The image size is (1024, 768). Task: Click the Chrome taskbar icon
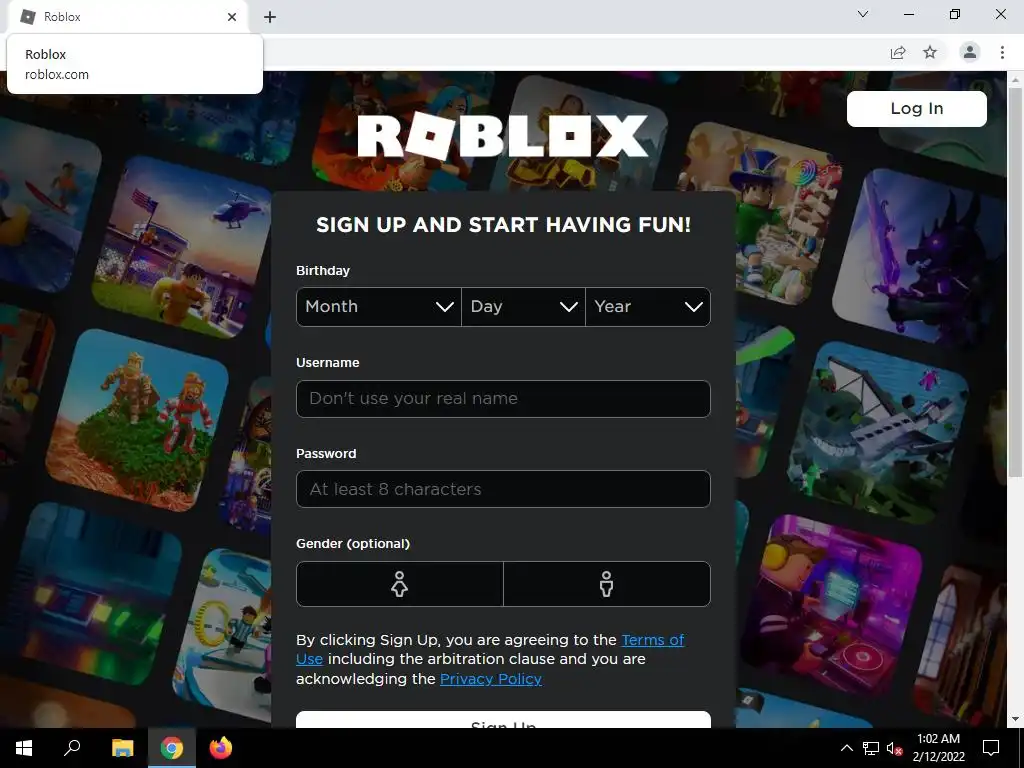(x=172, y=748)
